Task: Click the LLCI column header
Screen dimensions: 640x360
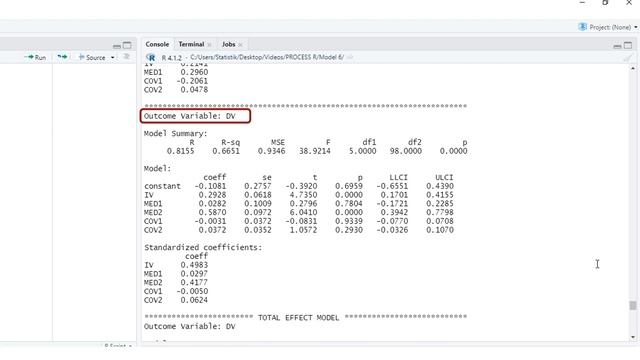Action: 398,178
